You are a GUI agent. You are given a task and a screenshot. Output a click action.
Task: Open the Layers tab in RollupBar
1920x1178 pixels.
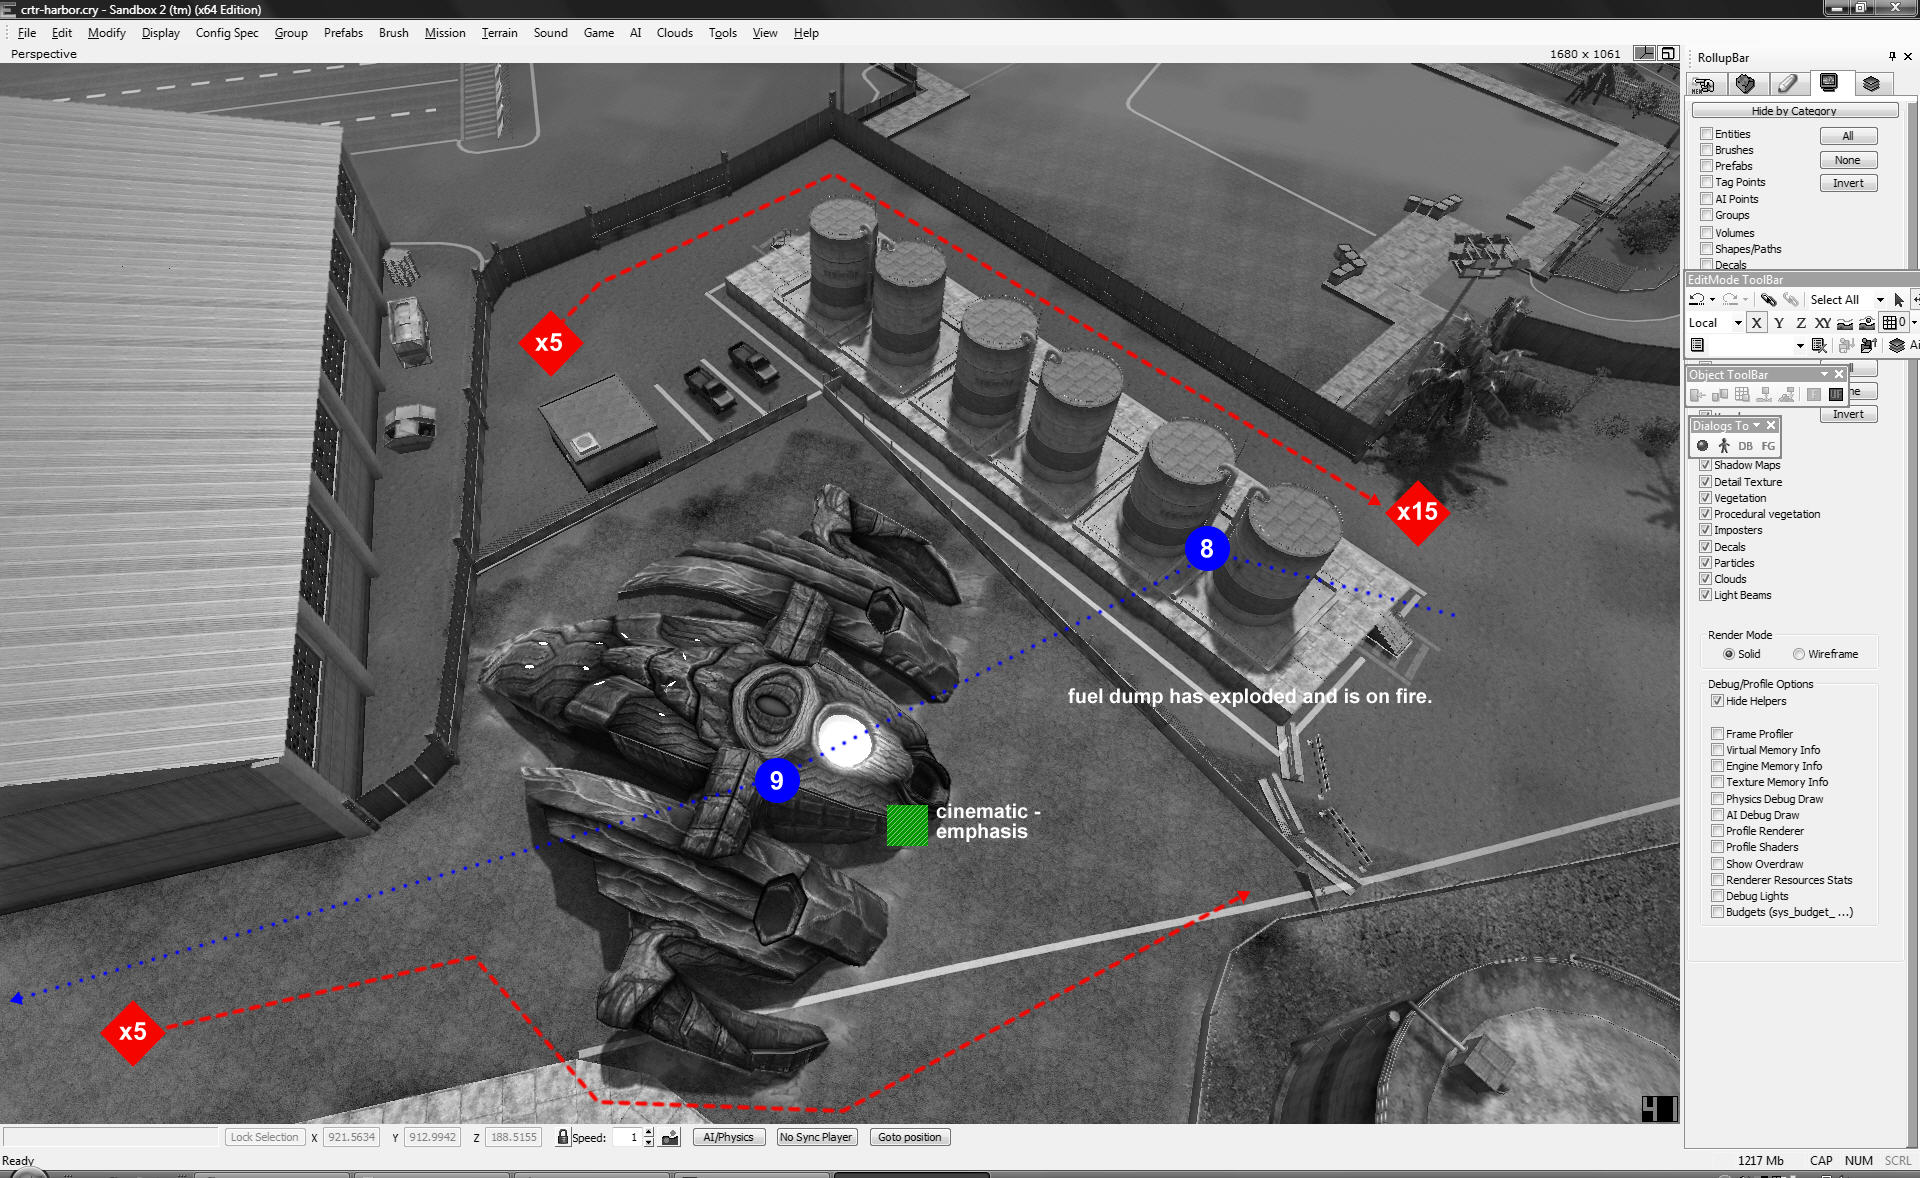[x=1871, y=84]
